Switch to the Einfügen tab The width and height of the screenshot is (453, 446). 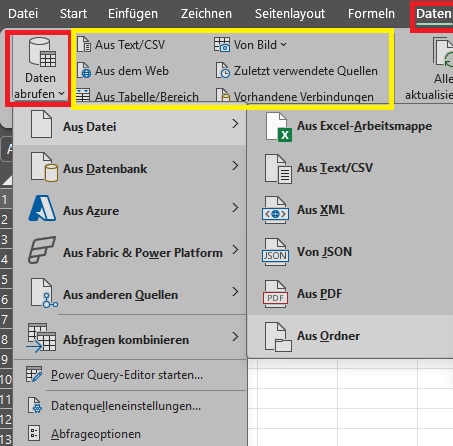[x=133, y=14]
